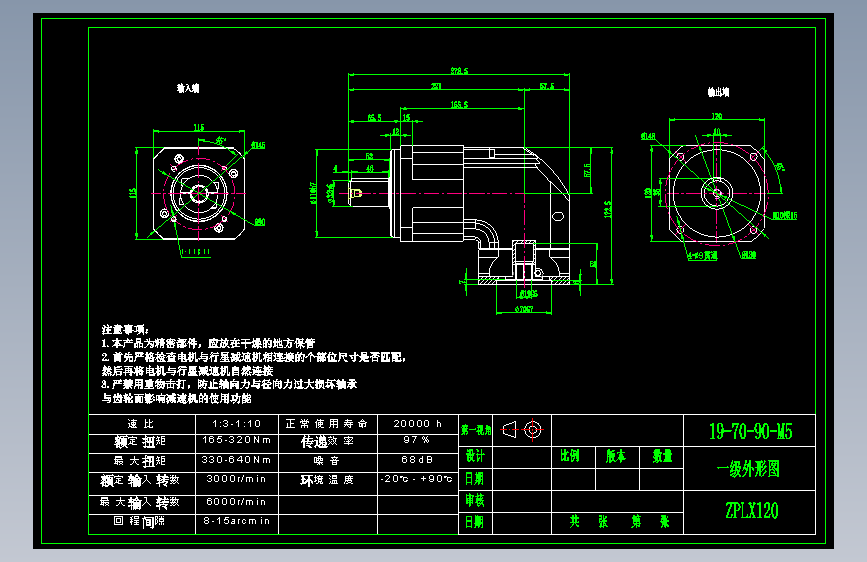Click the 传递效率 label cell
This screenshot has height=562, width=867.
327,443
